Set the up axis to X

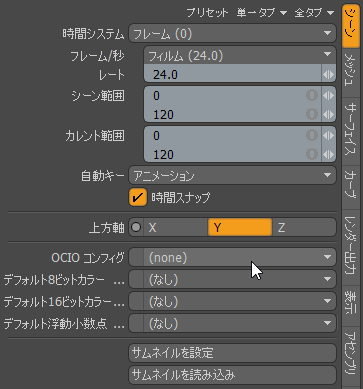[x=176, y=227]
